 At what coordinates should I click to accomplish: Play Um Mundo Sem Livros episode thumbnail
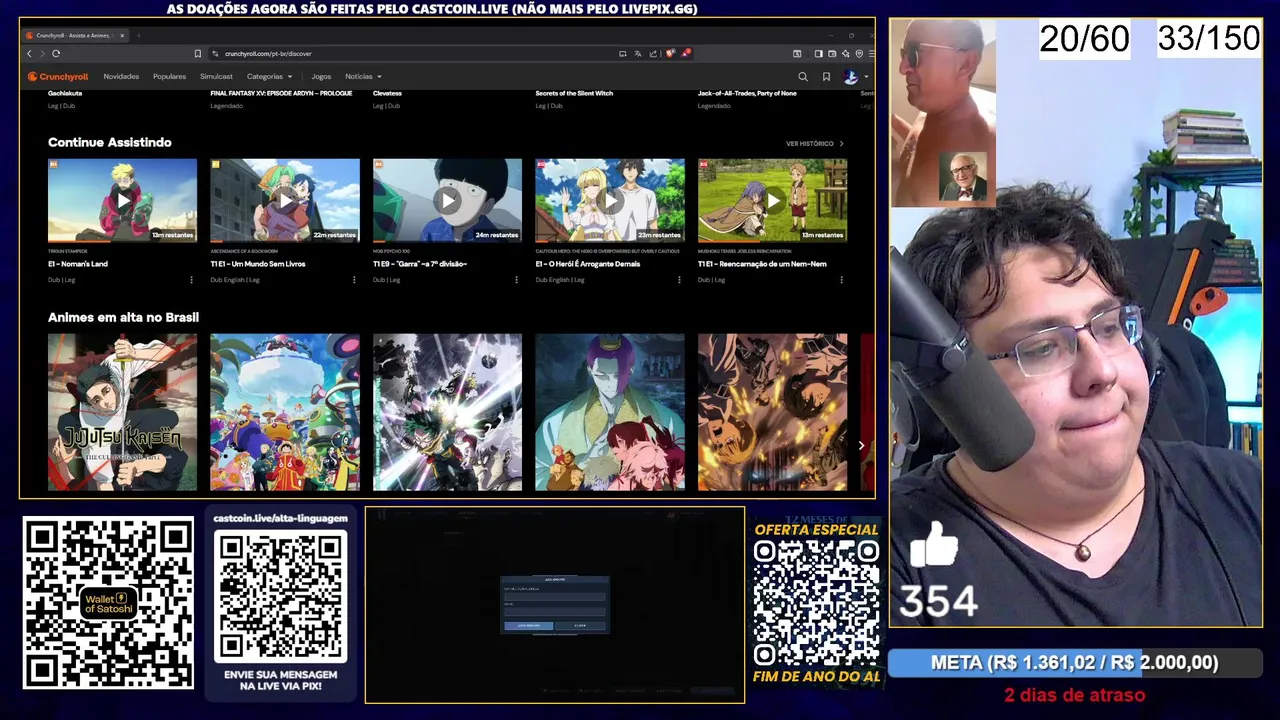click(285, 200)
